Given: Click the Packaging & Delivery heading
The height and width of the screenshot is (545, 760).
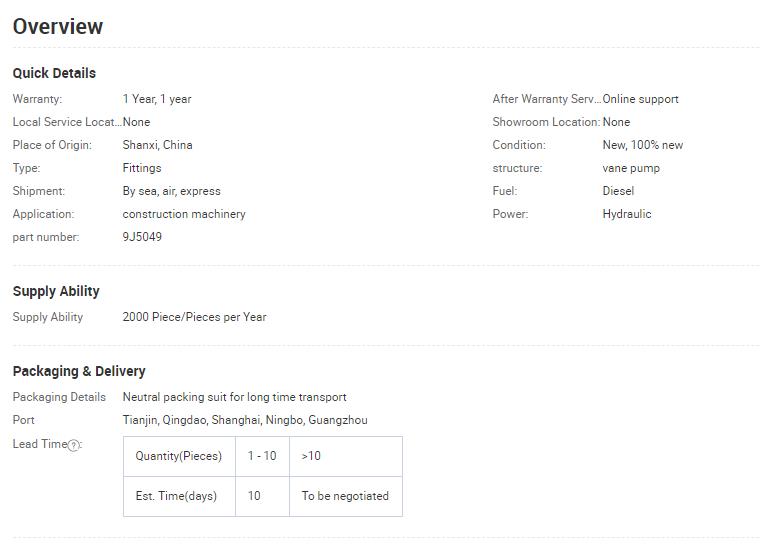Looking at the screenshot, I should click(x=79, y=371).
